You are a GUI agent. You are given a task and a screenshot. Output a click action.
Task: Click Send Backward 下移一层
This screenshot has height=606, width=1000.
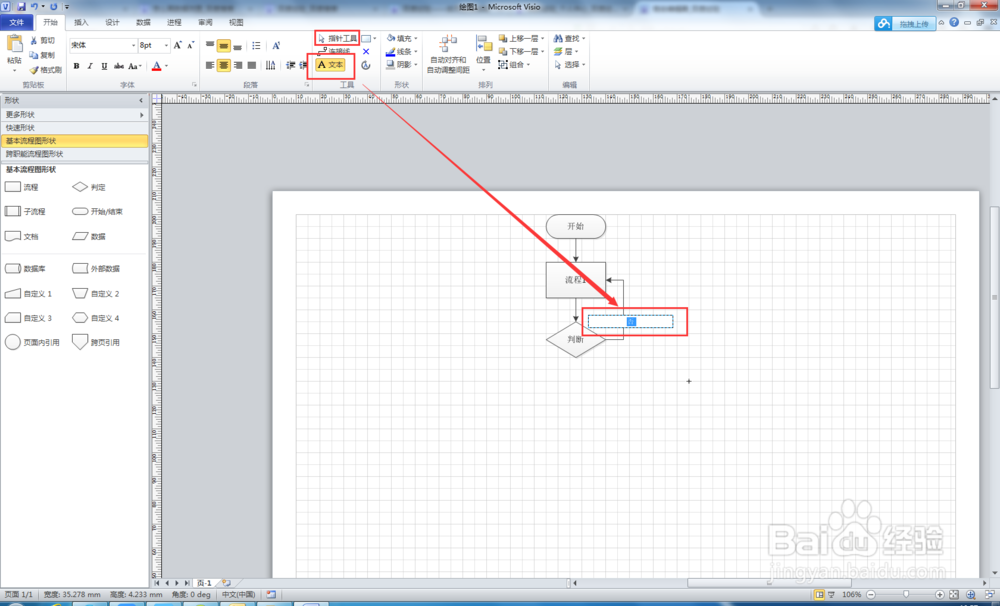click(x=521, y=51)
